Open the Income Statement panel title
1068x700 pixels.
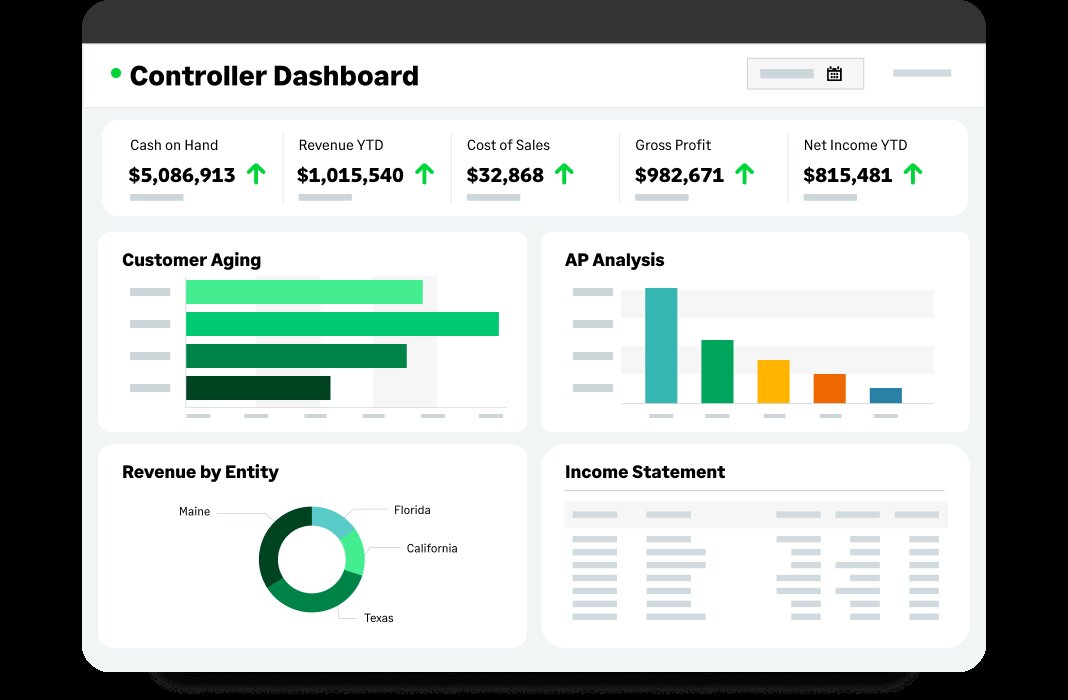point(645,472)
